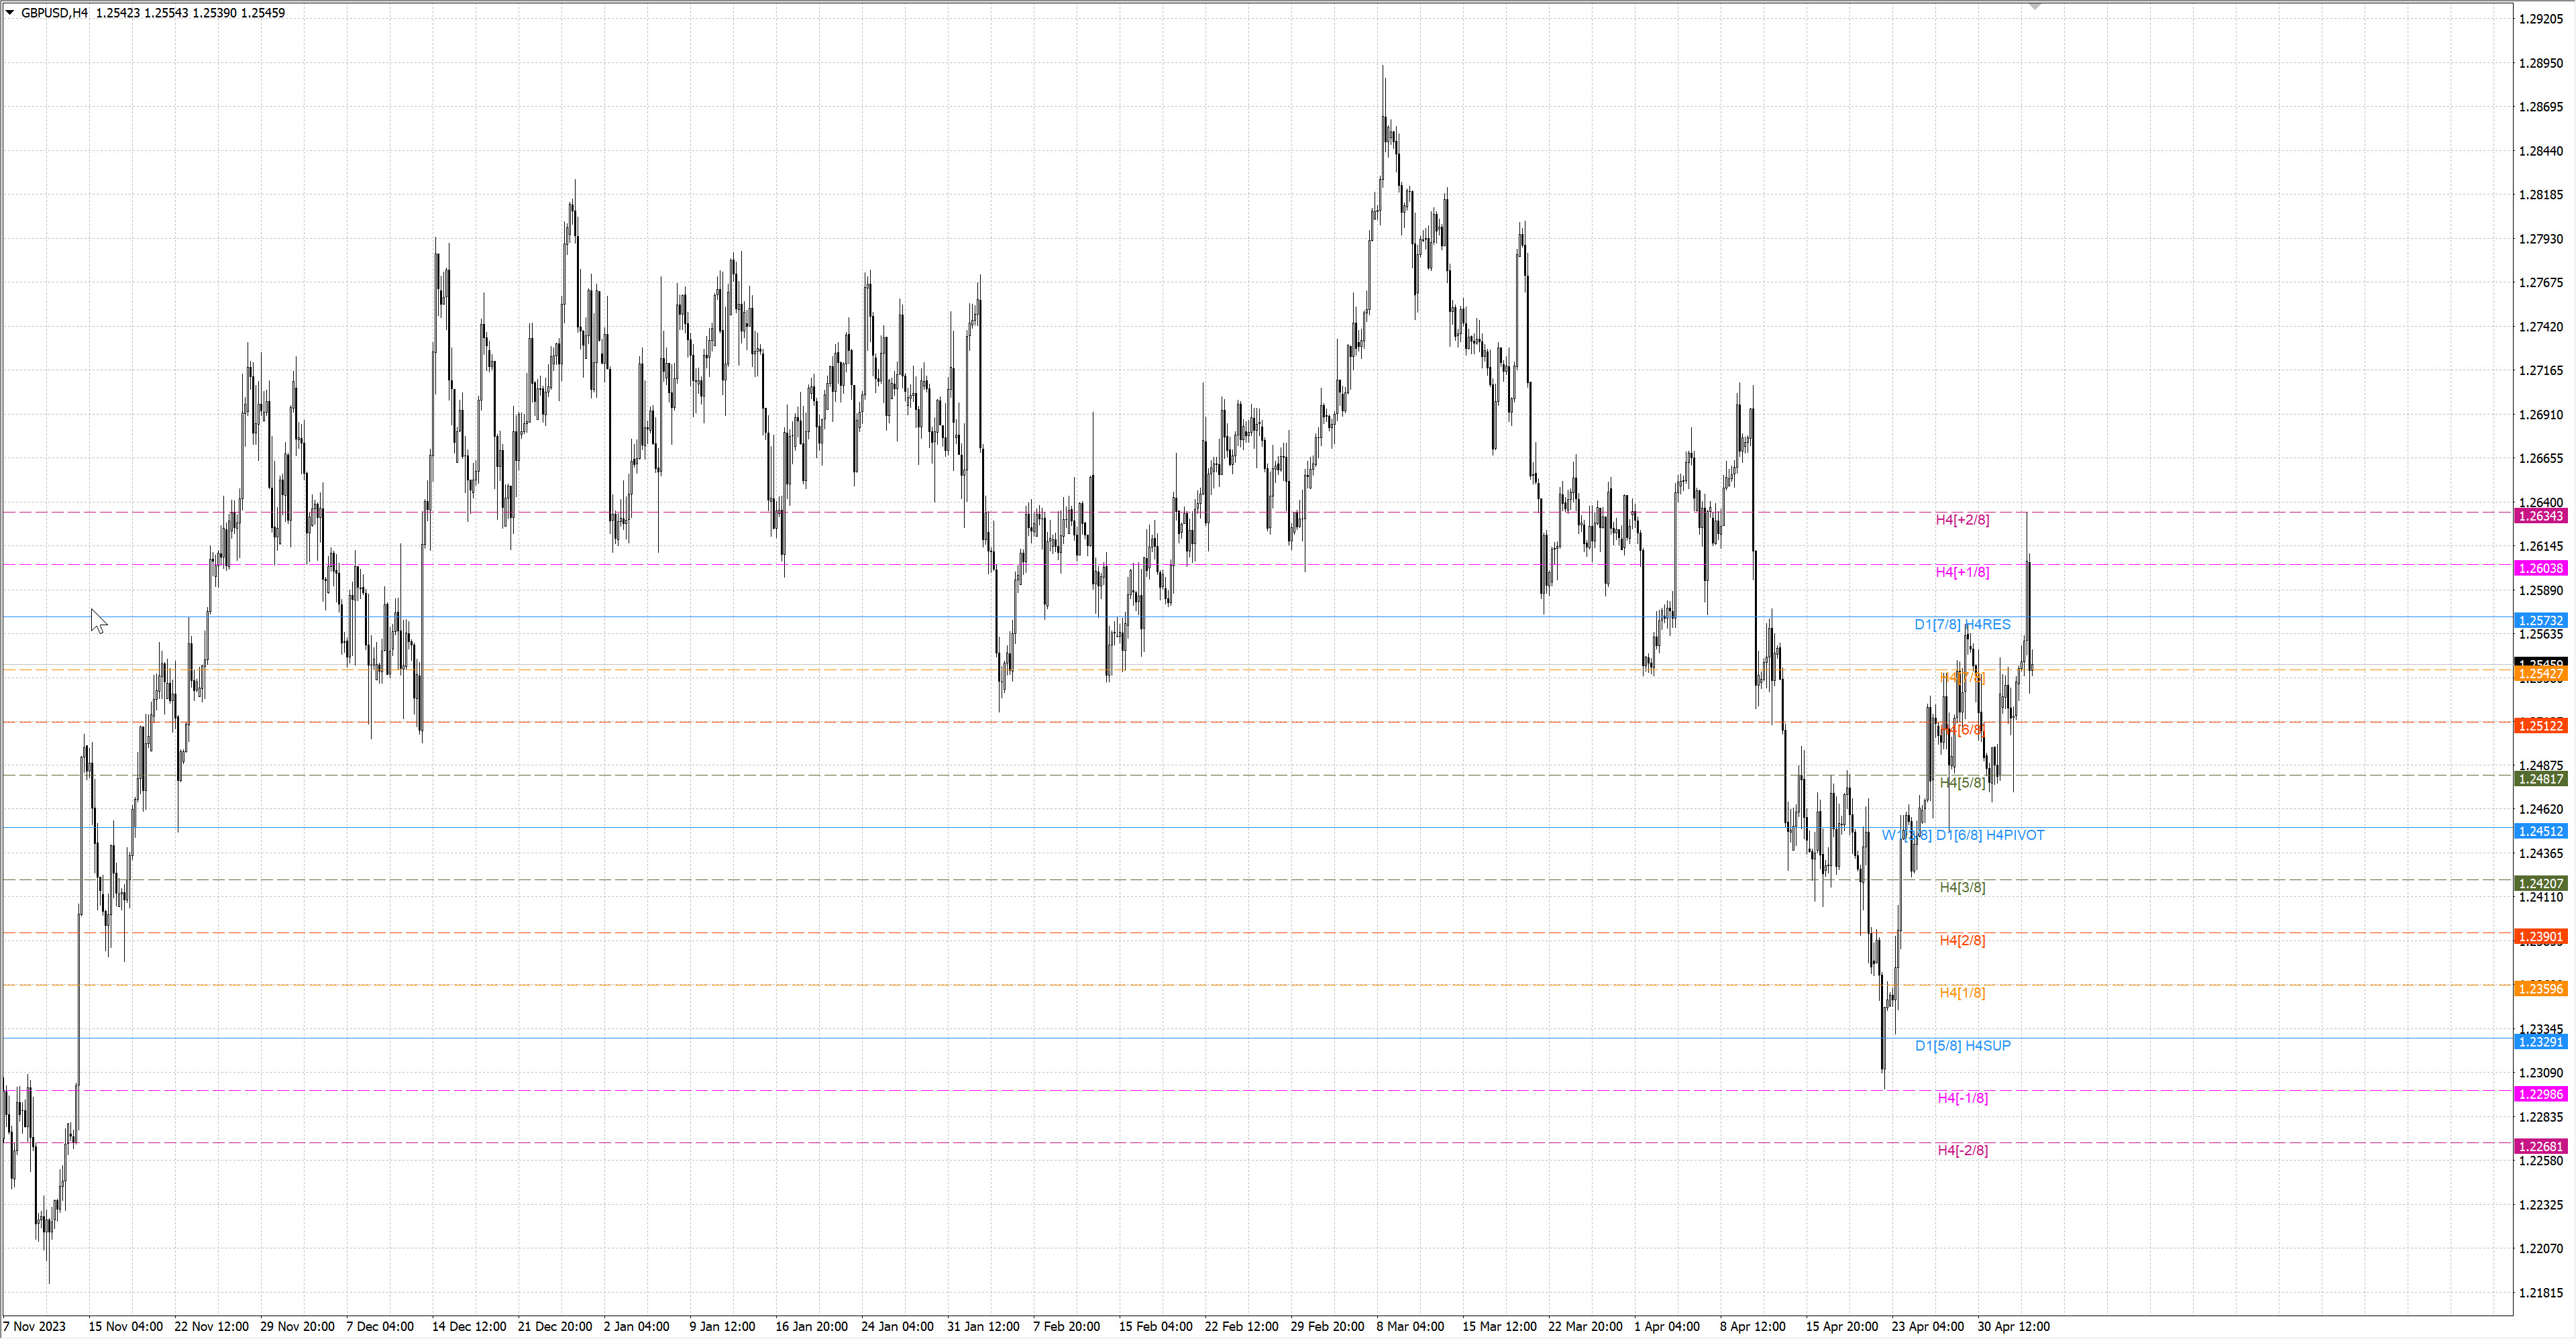Select the H4[-2/8] level label
Viewport: 2576px width, 1339px height.
tap(1962, 1151)
